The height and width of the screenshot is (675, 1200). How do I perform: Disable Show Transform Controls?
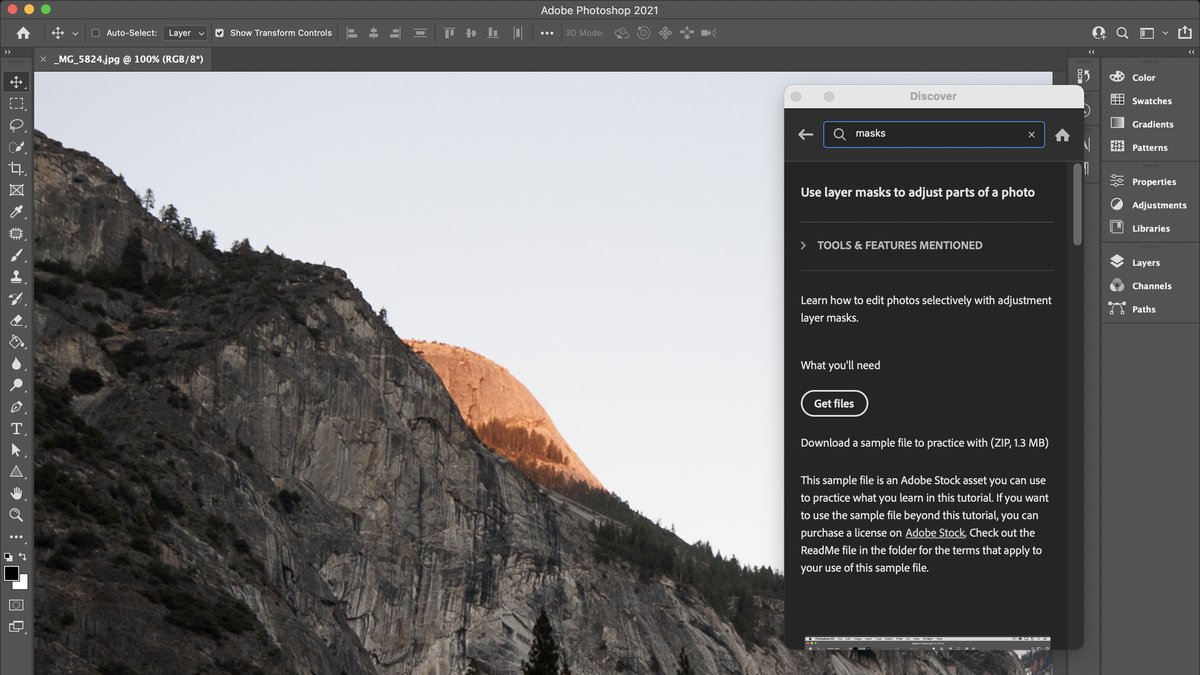[x=220, y=32]
